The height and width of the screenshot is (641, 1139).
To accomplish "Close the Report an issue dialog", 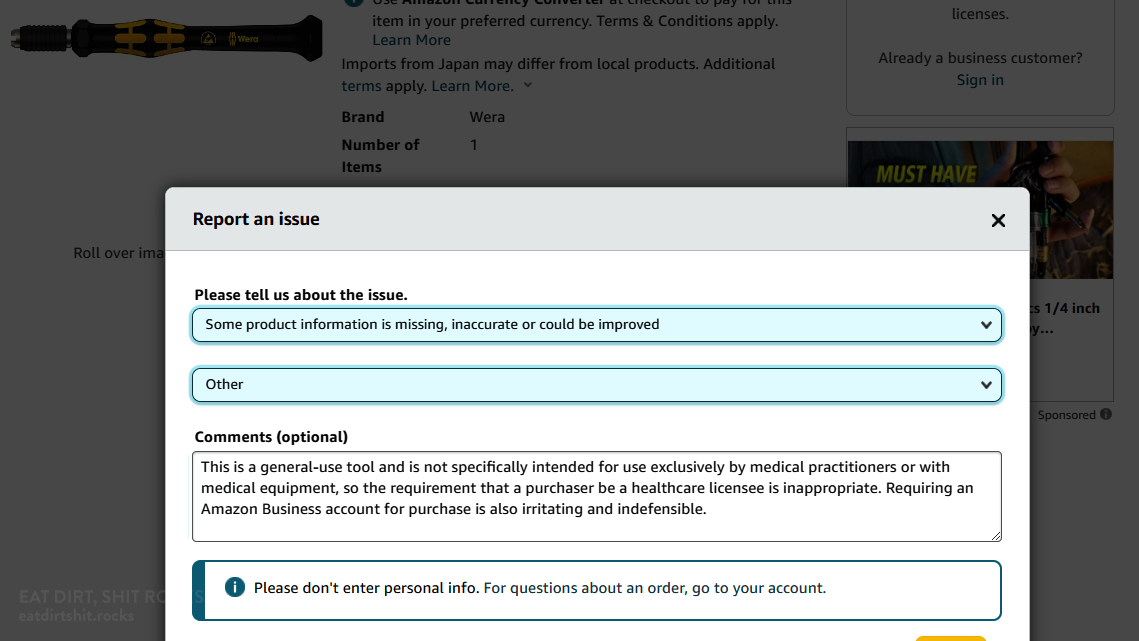I will click(998, 220).
